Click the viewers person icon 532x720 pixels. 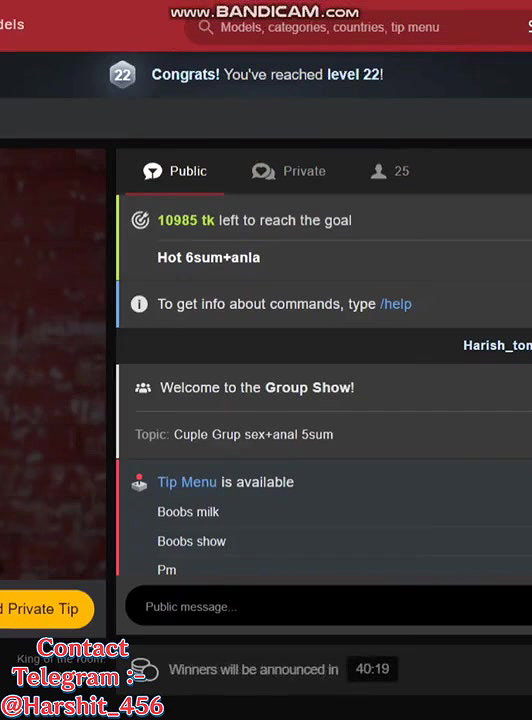pyautogui.click(x=379, y=171)
